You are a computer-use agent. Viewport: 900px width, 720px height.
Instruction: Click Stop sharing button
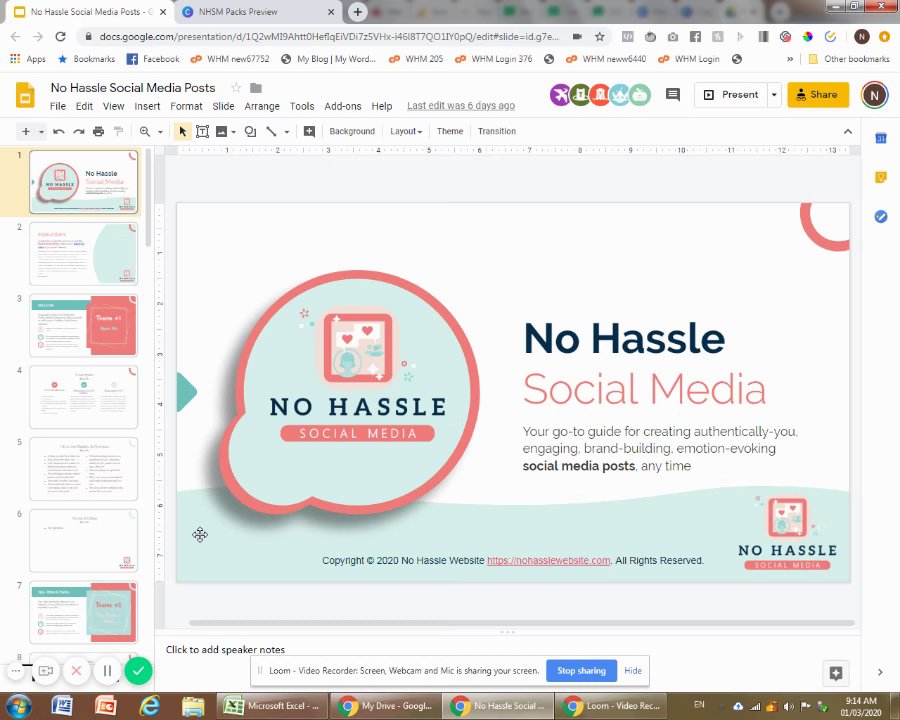581,671
